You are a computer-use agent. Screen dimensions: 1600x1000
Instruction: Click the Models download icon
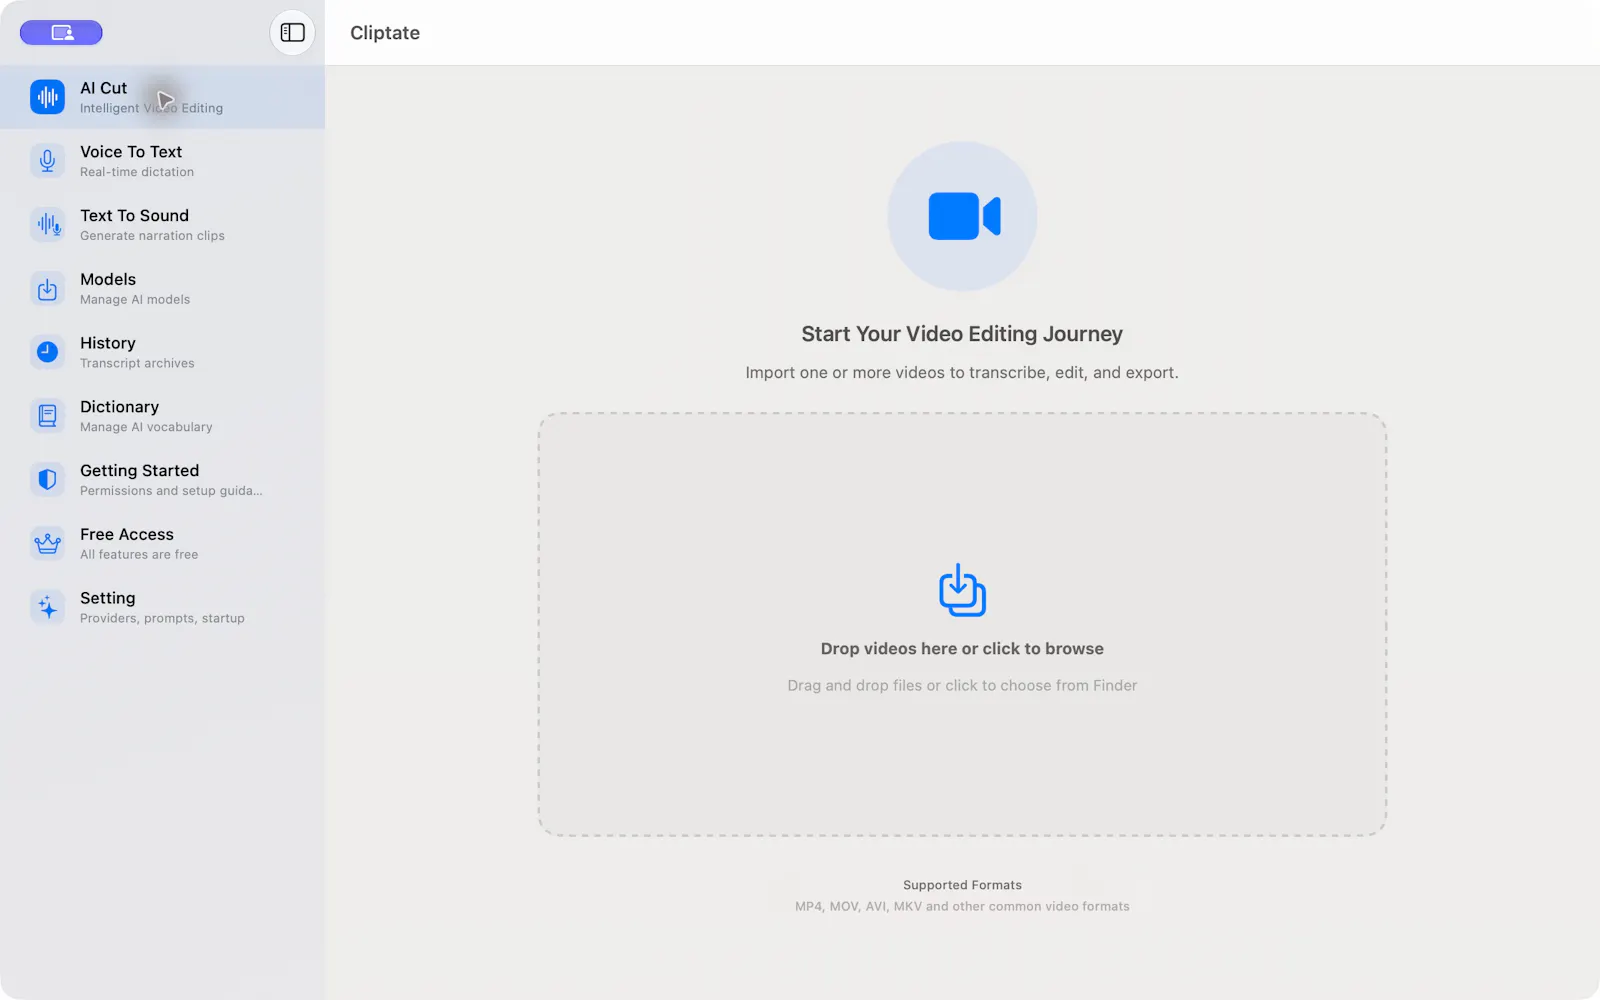coord(47,289)
